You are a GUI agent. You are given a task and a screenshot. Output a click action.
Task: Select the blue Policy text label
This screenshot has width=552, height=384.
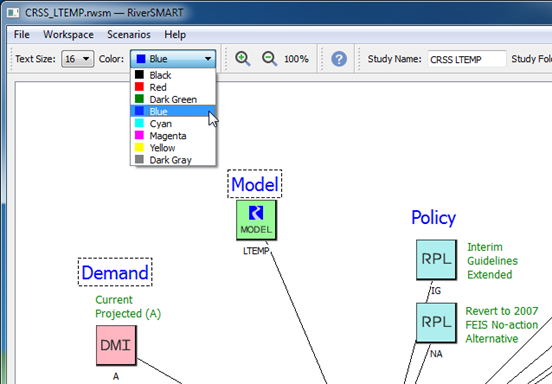point(433,218)
